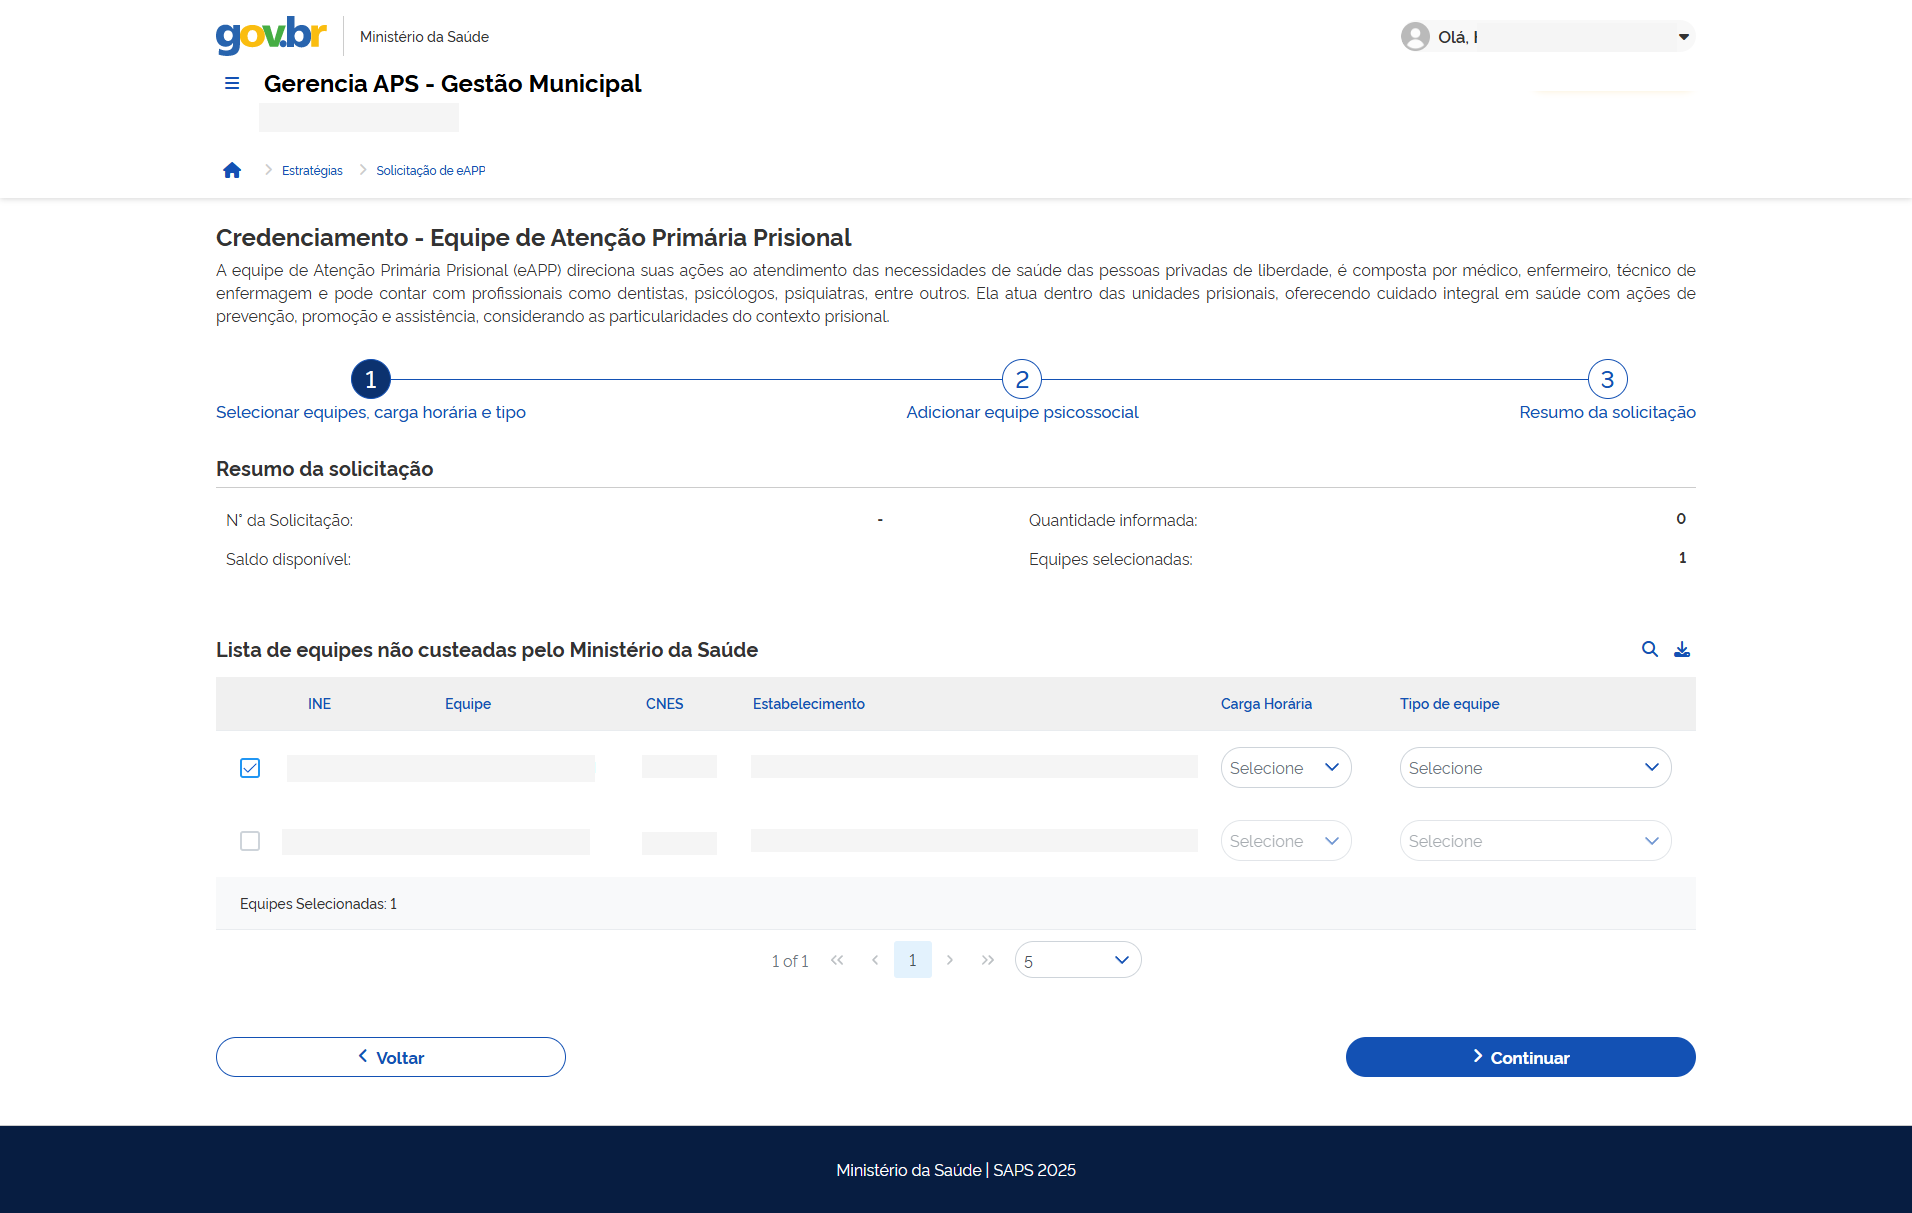Click the user avatar icon
The width and height of the screenshot is (1912, 1213).
pos(1415,37)
